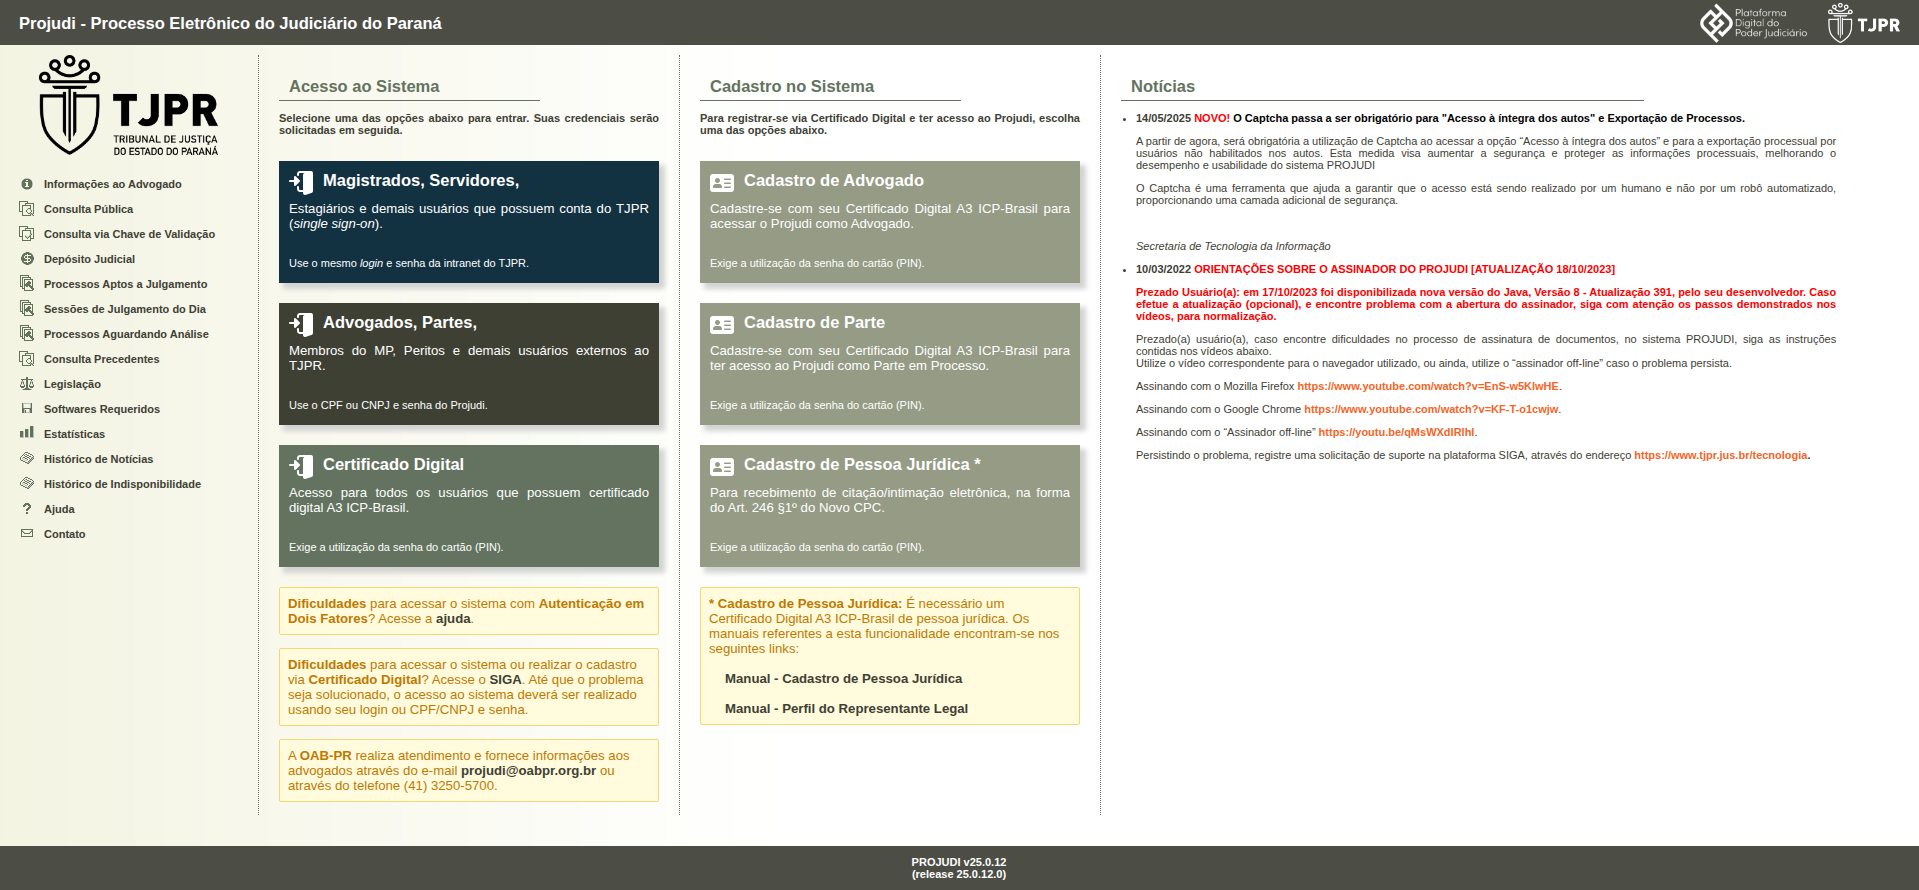Click the layers icon beside Histórico de Indisponibilidade
This screenshot has height=890, width=1919.
tap(27, 484)
